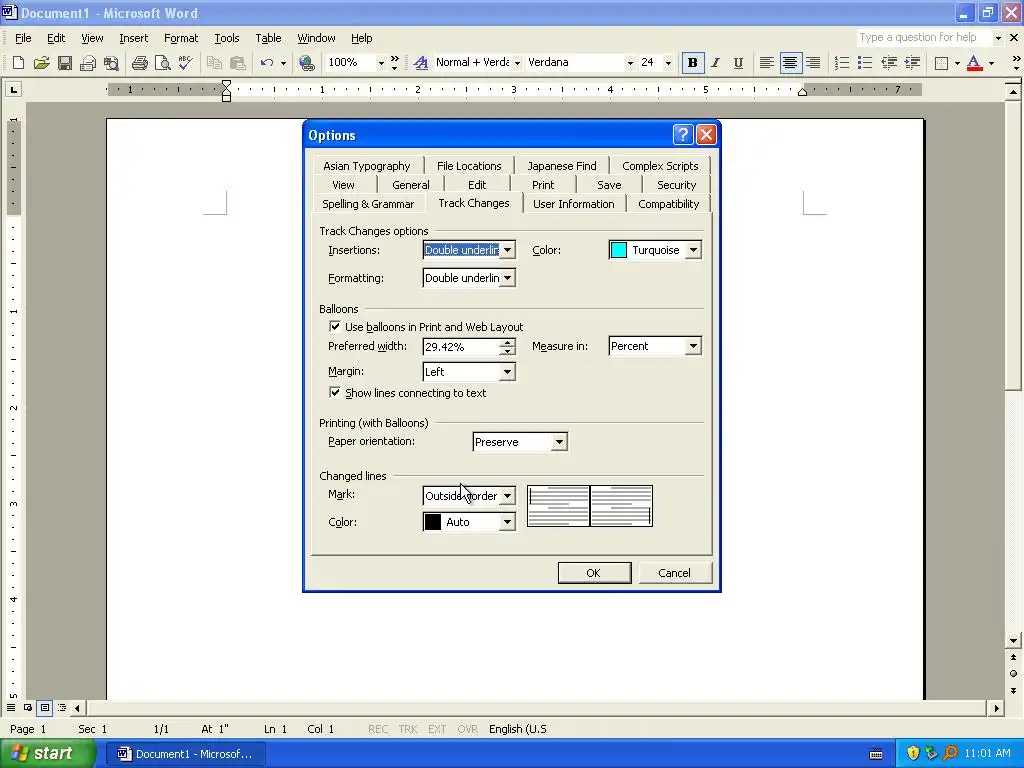
Task: Switch to the Security tab
Action: pos(676,185)
